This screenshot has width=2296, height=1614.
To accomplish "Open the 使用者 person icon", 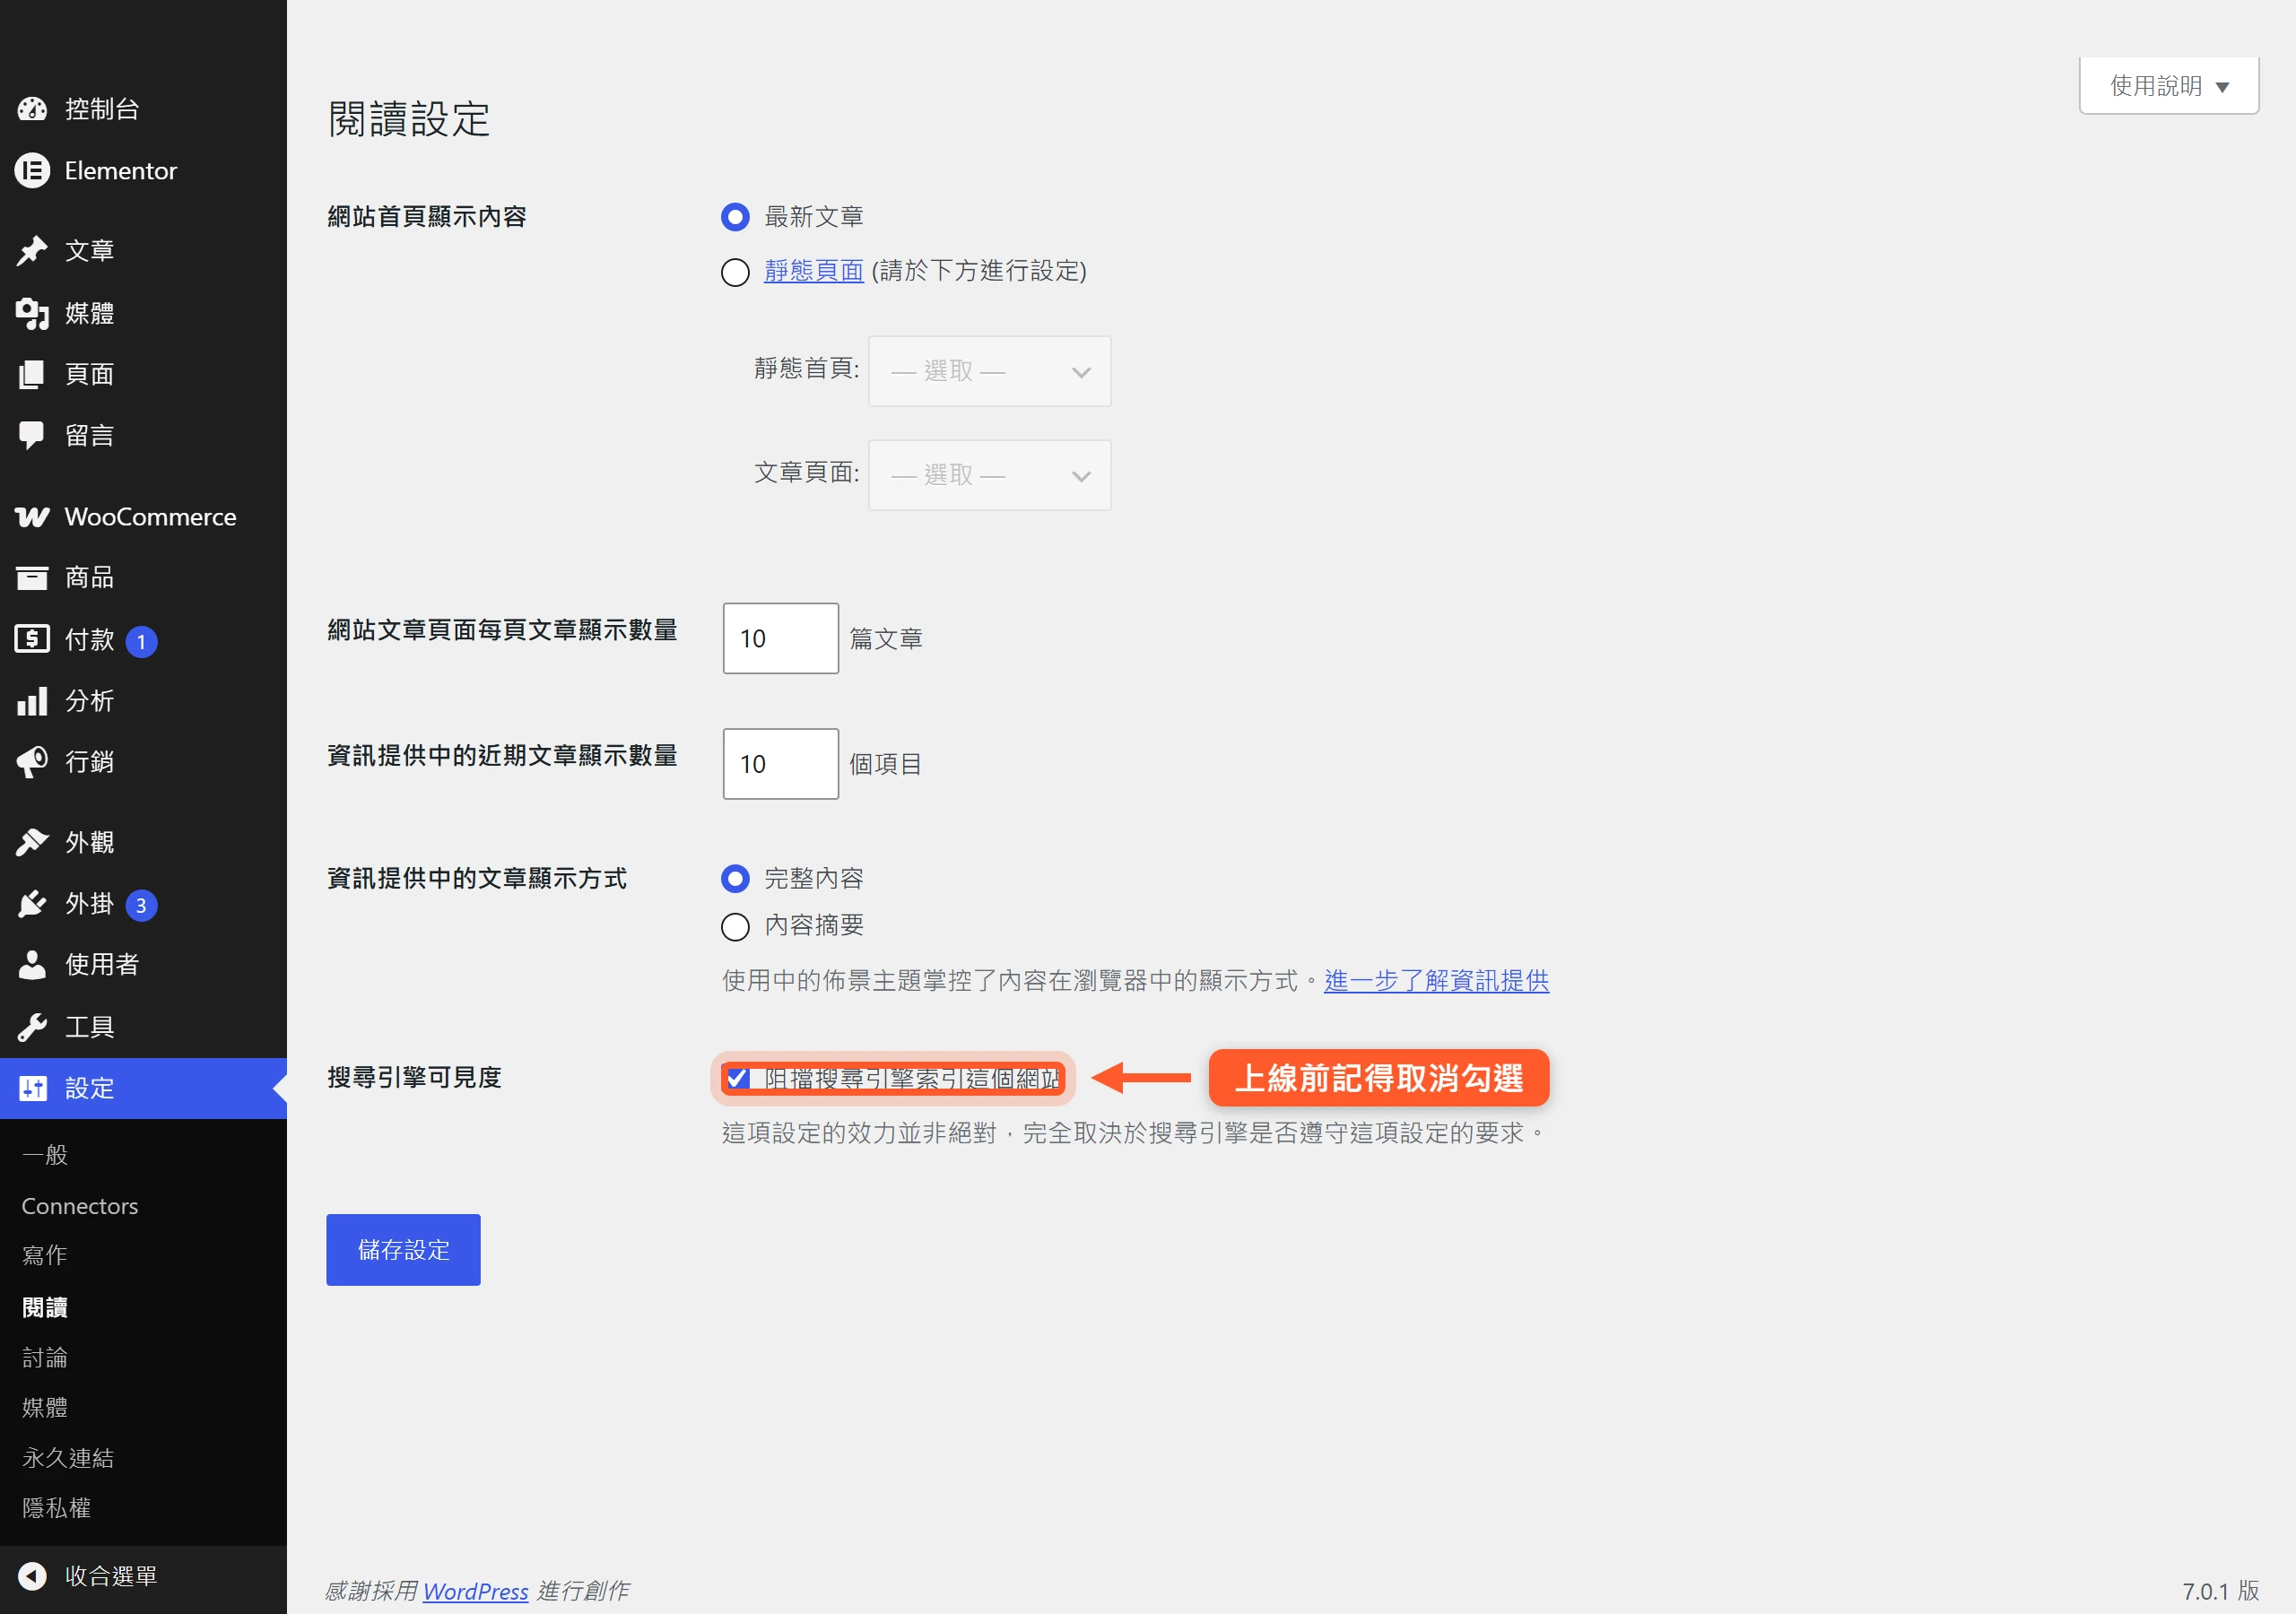I will (x=32, y=965).
